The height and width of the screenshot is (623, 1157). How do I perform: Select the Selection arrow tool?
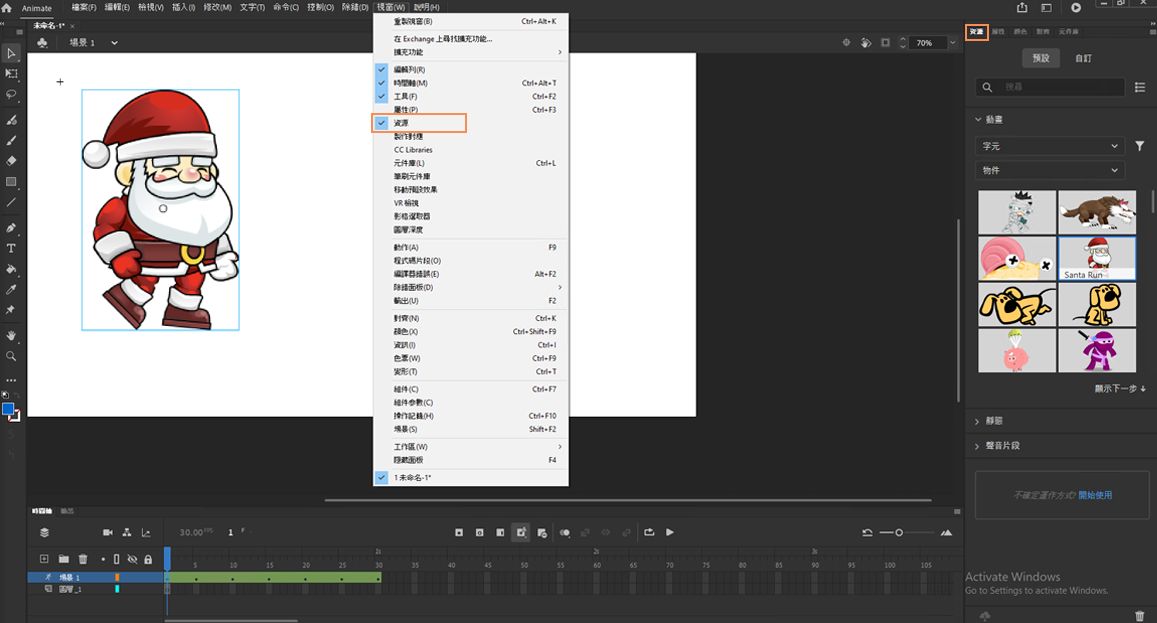click(11, 53)
